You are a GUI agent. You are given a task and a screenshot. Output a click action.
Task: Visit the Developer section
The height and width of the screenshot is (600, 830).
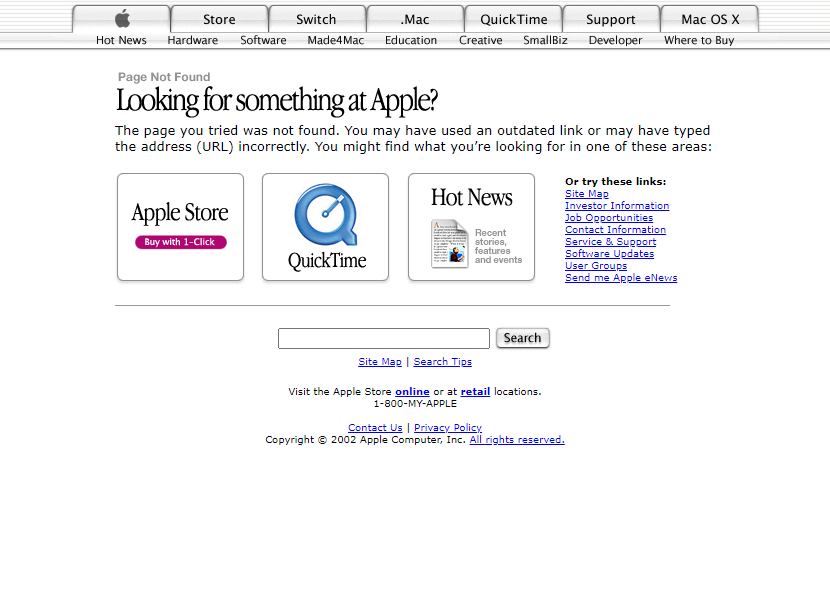[615, 40]
